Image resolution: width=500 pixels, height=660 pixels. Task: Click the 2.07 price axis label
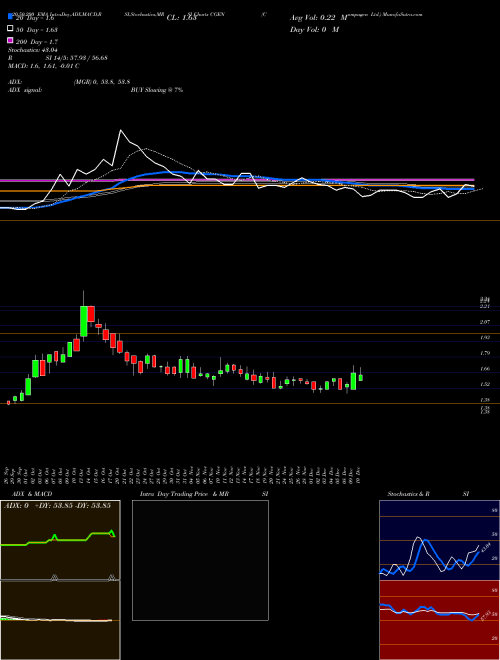pyautogui.click(x=485, y=322)
